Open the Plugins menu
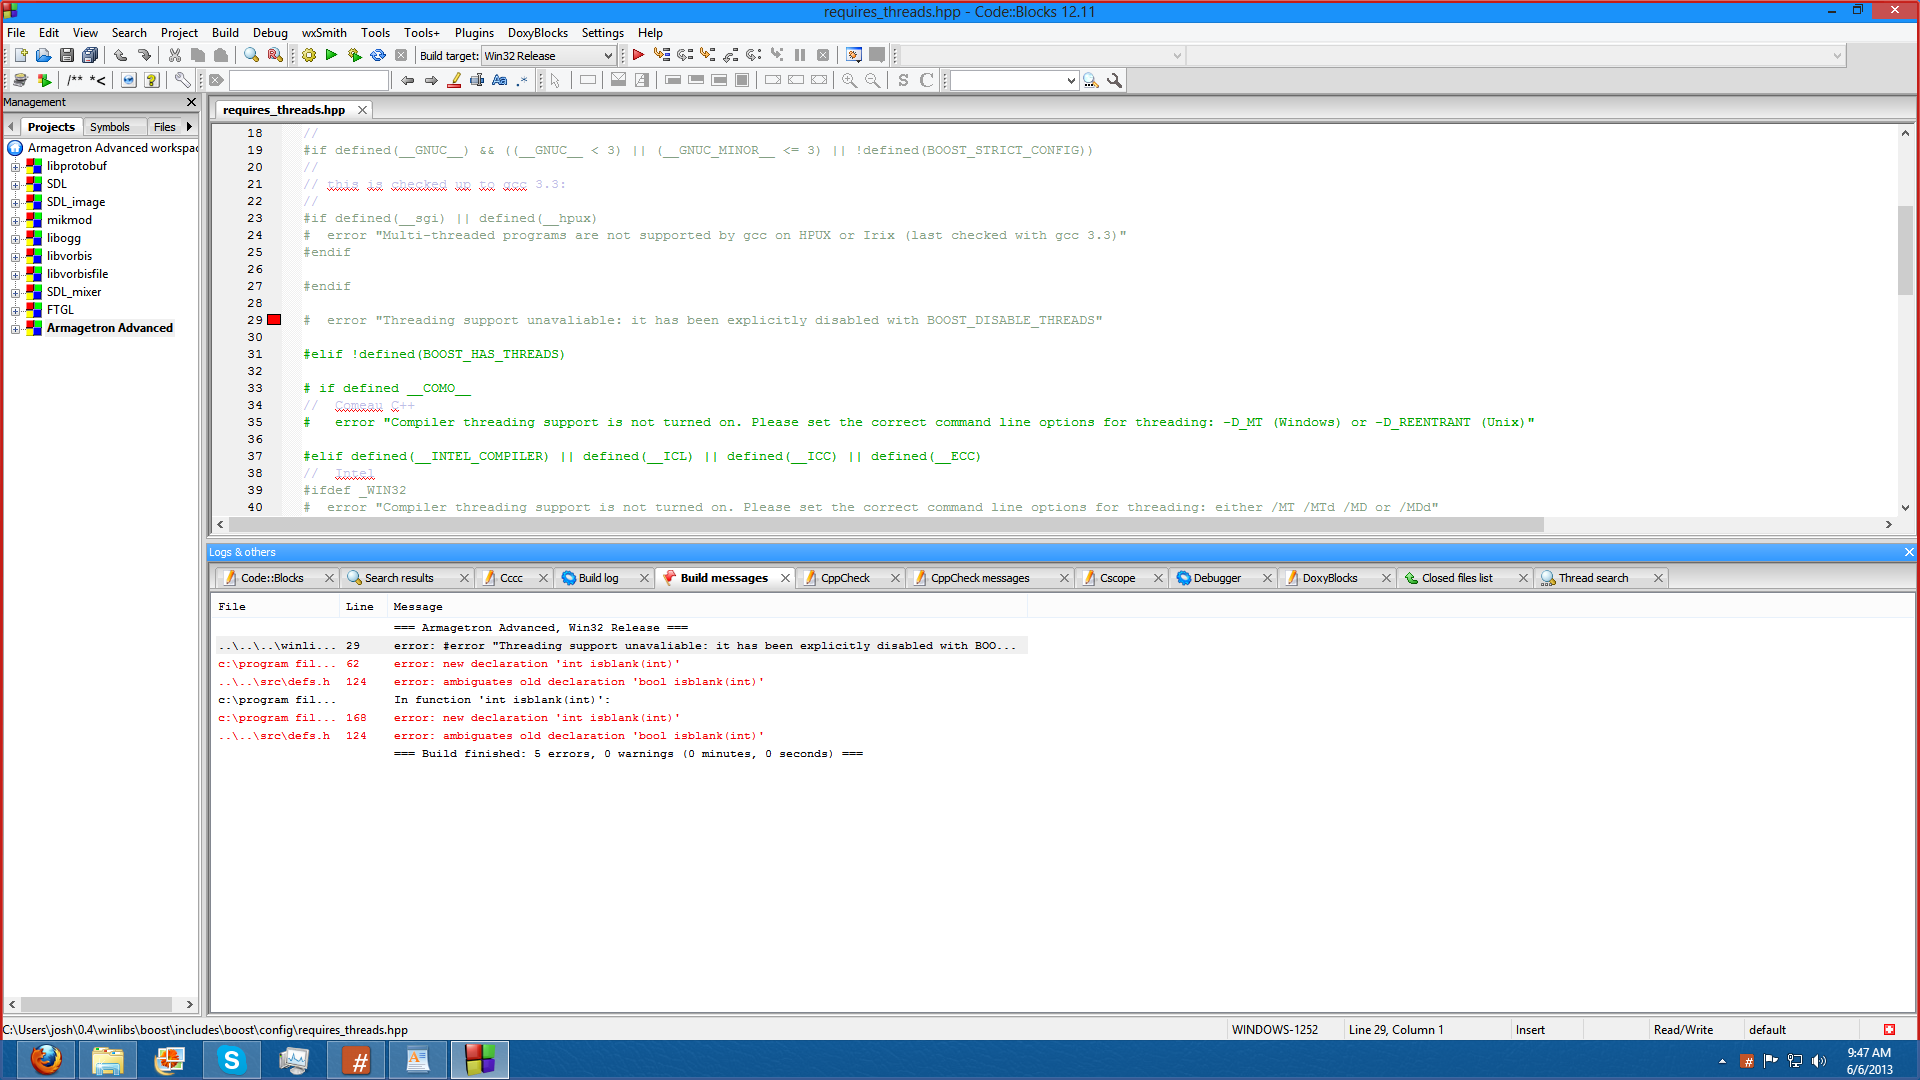Image resolution: width=1920 pixels, height=1080 pixels. (x=474, y=33)
